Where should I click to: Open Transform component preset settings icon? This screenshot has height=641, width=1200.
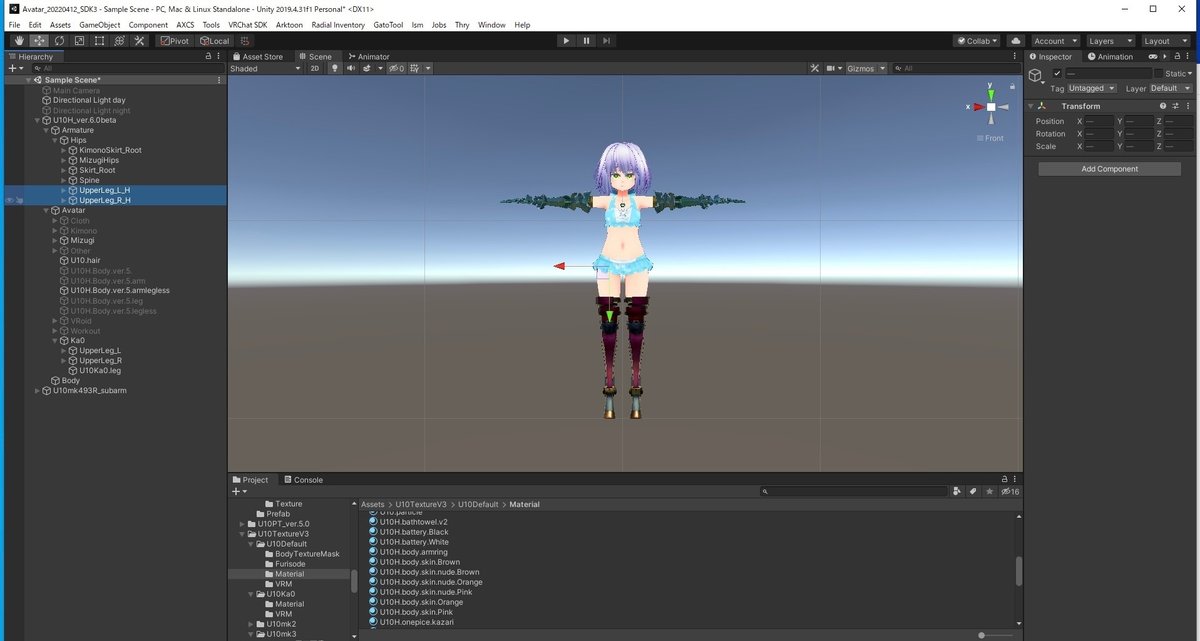[1175, 105]
